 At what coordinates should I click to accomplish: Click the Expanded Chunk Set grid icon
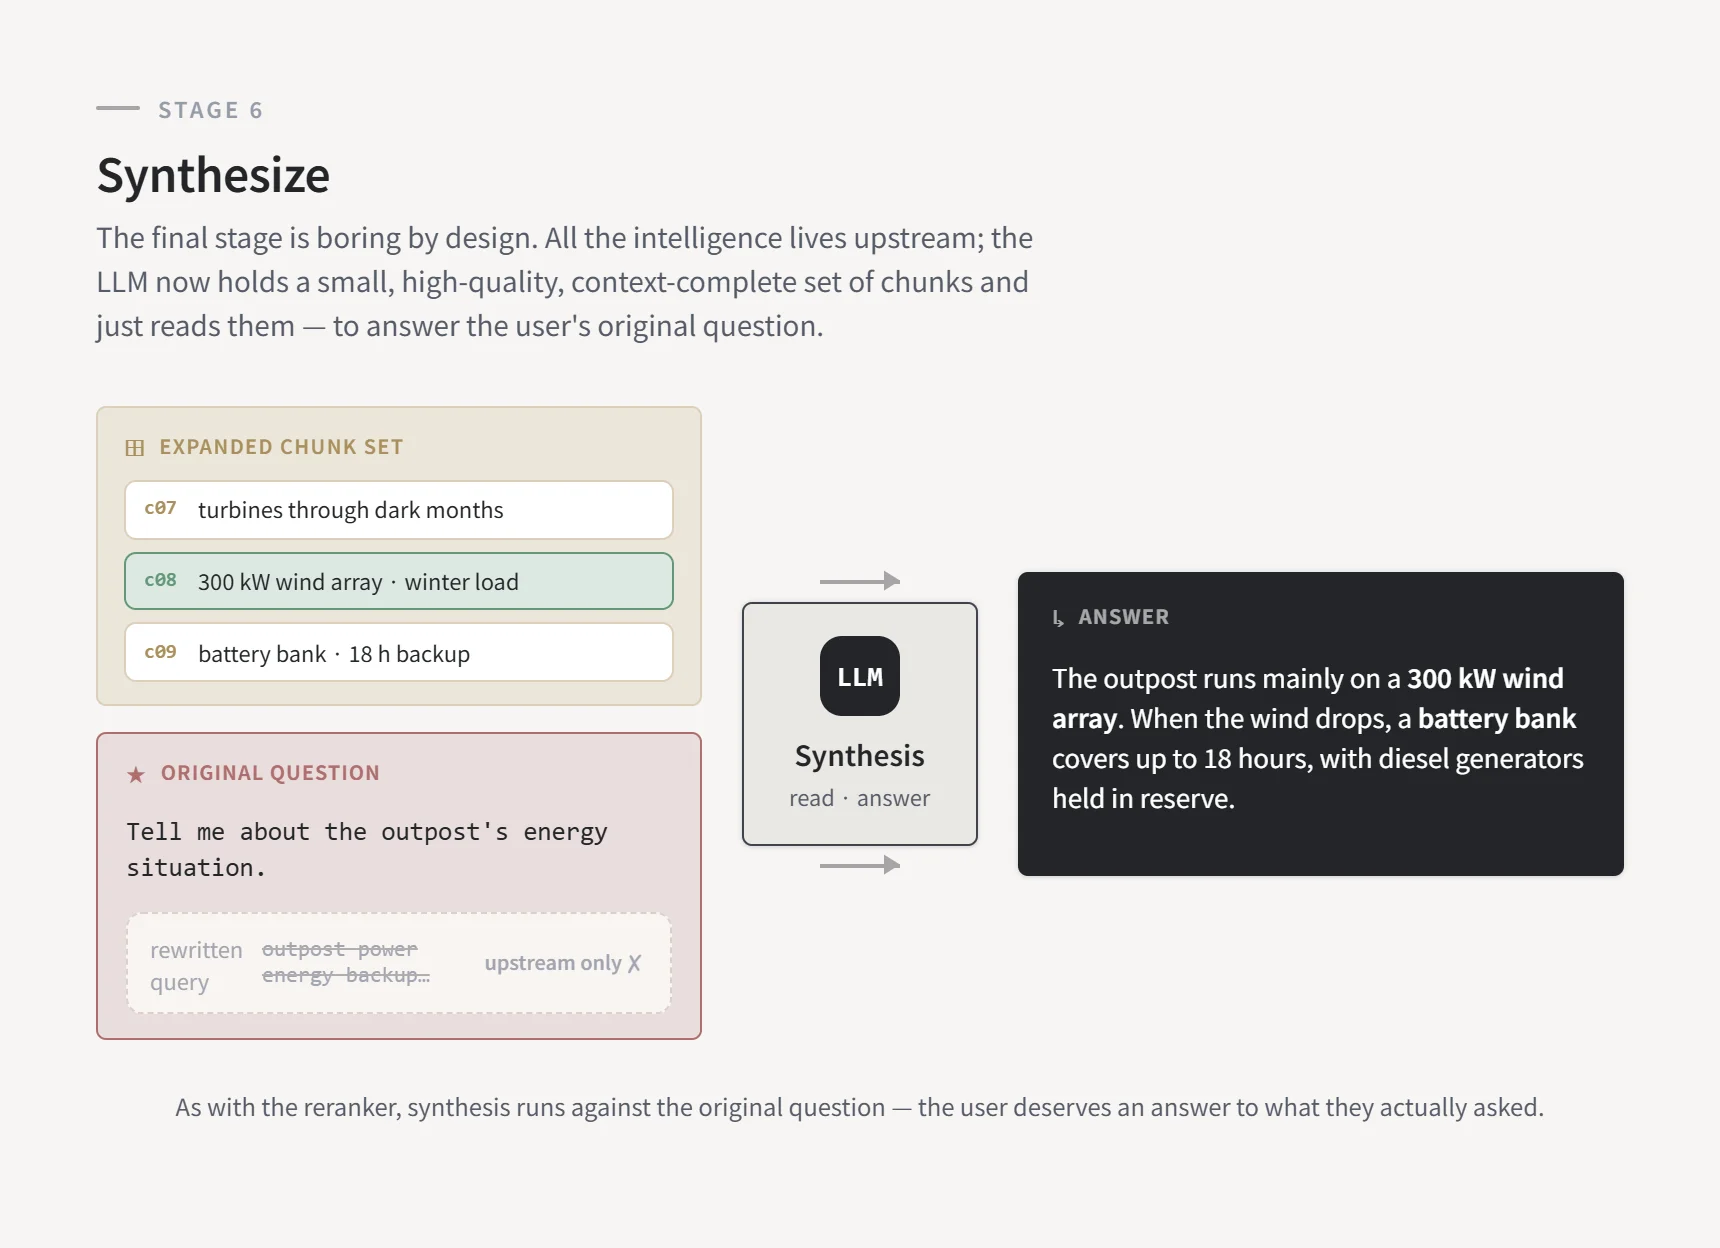pos(135,448)
